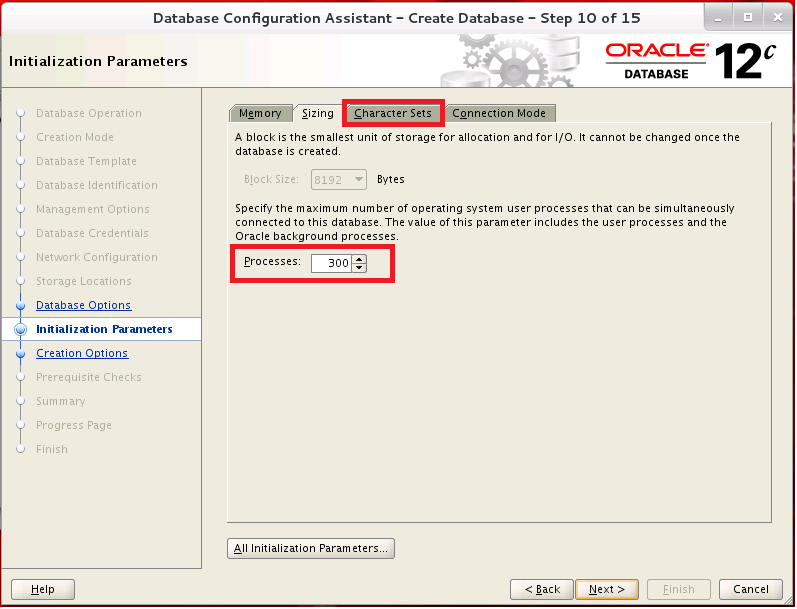
Task: Increase Processes value with up arrow
Action: tap(360, 259)
